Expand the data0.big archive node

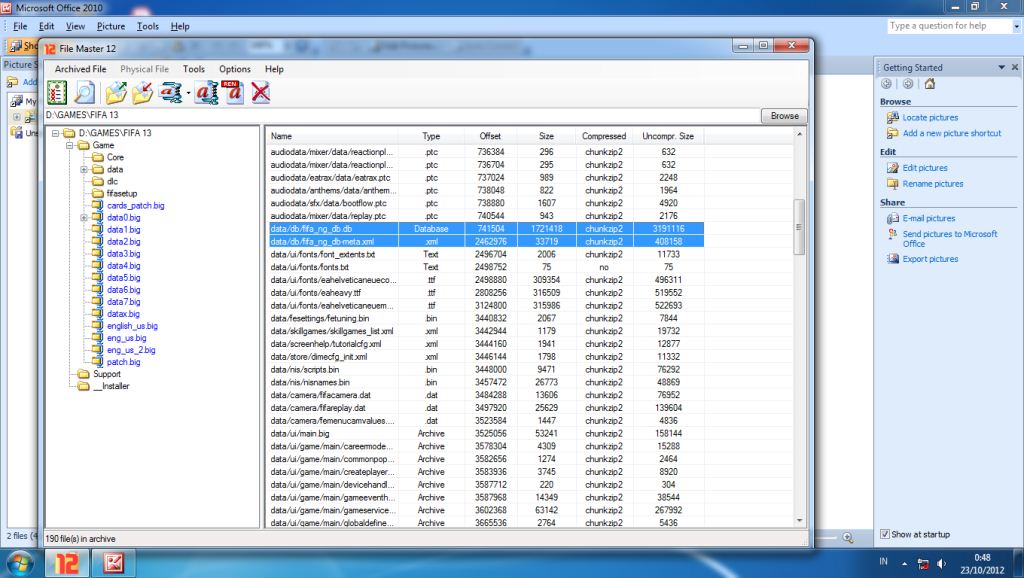point(84,217)
